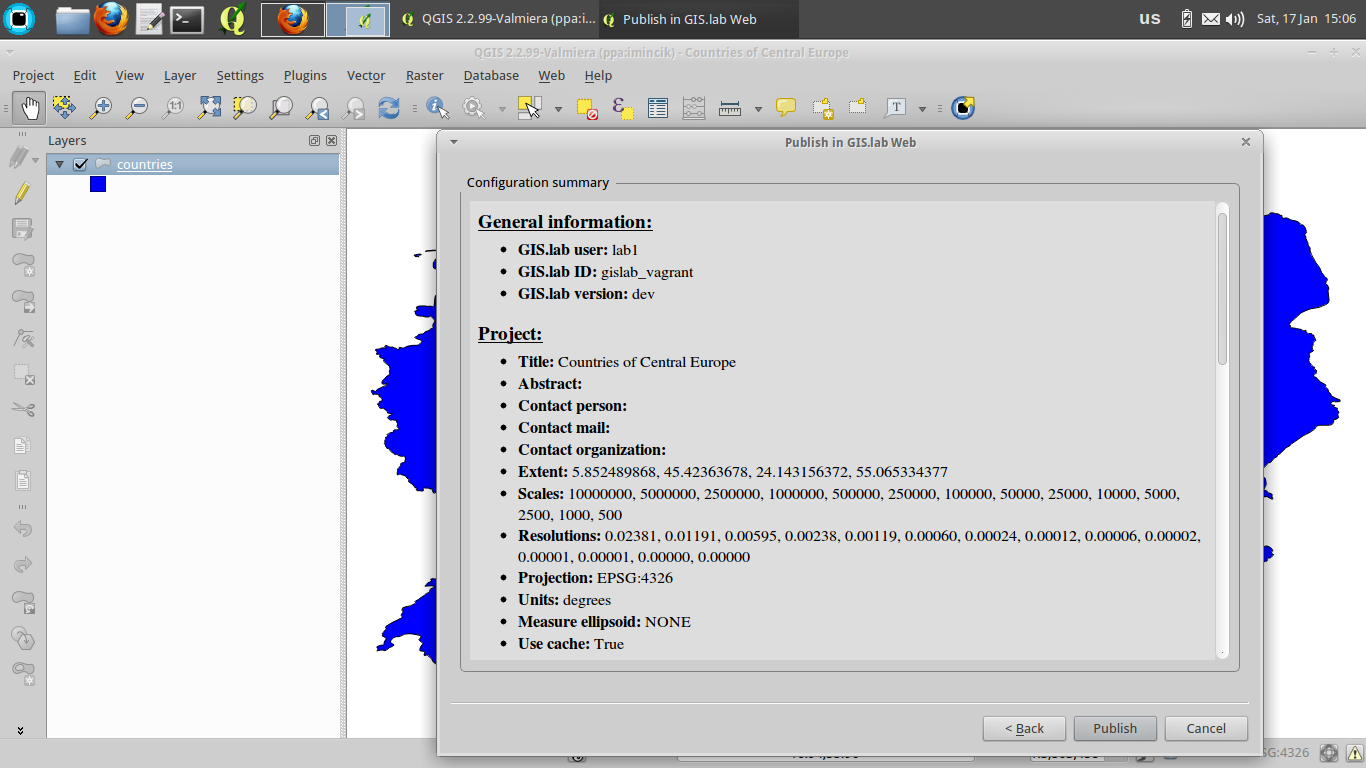Image resolution: width=1366 pixels, height=768 pixels.
Task: Close the Layers panel
Action: click(x=331, y=141)
